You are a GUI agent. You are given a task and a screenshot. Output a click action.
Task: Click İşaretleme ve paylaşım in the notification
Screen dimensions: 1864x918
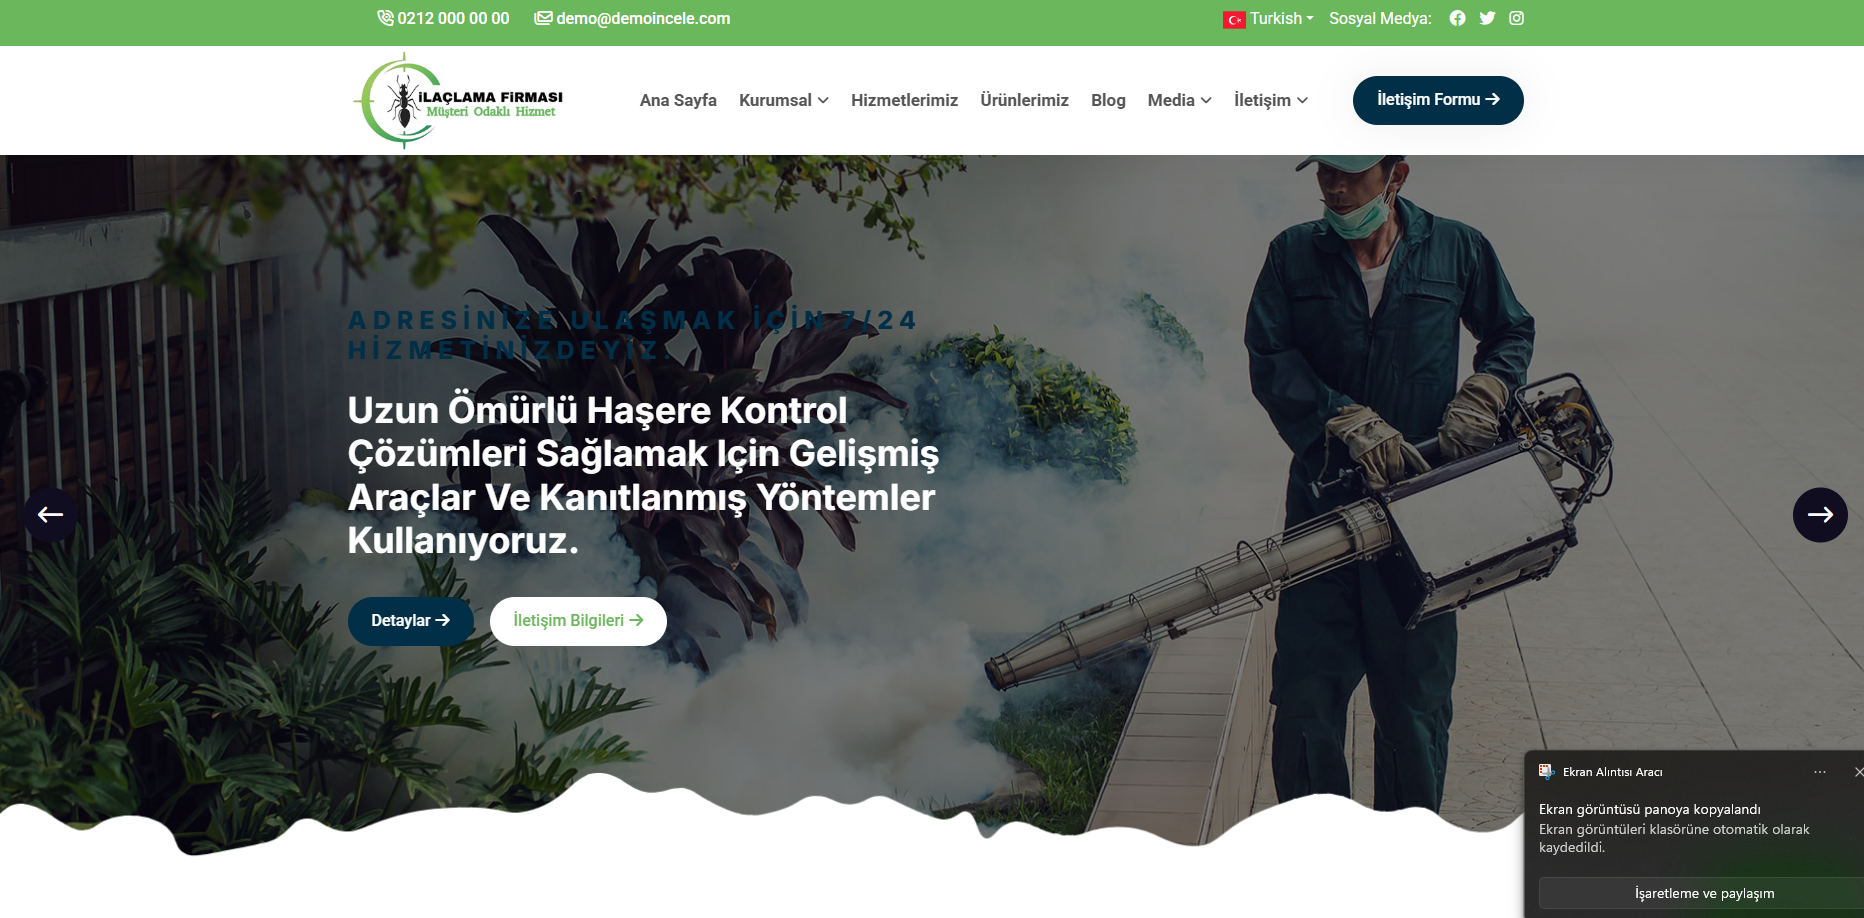pos(1705,893)
